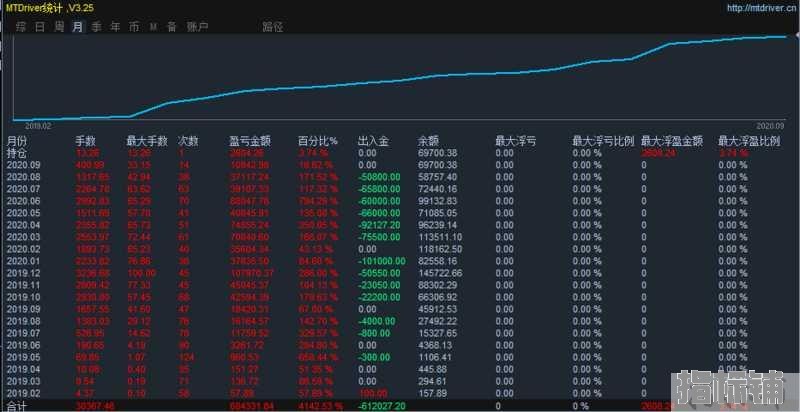Sort by the 盈亏金额 column header
This screenshot has width=800, height=412.
(x=249, y=141)
